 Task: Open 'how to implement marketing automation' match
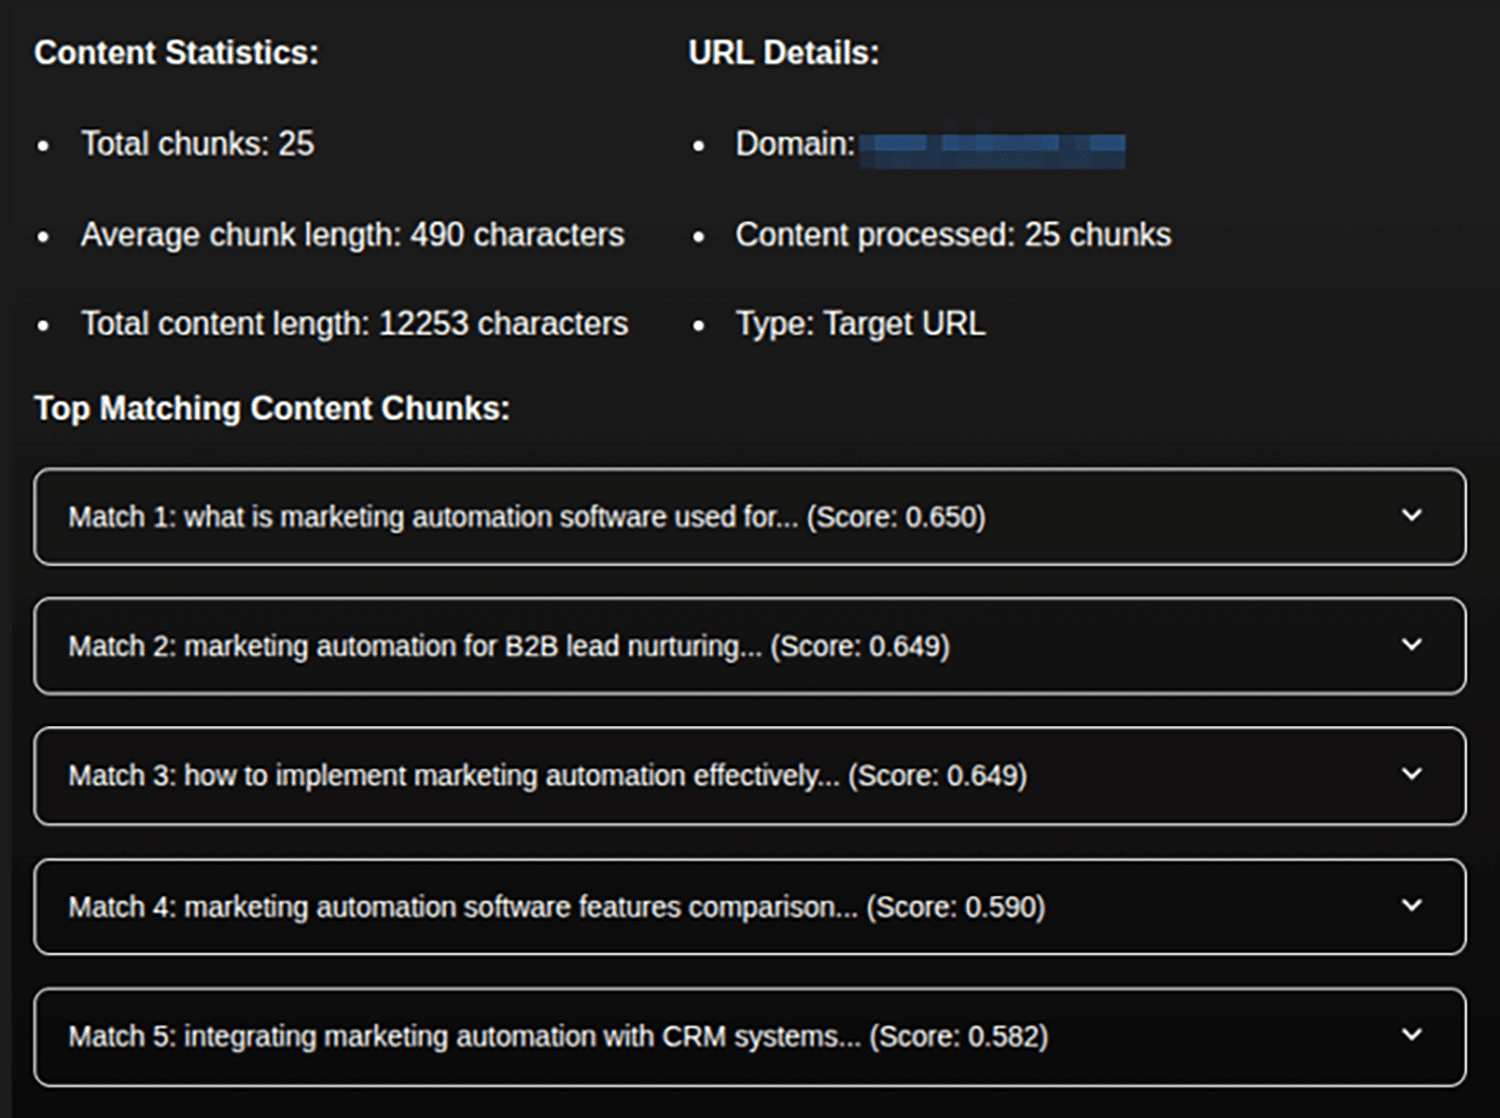point(749,776)
